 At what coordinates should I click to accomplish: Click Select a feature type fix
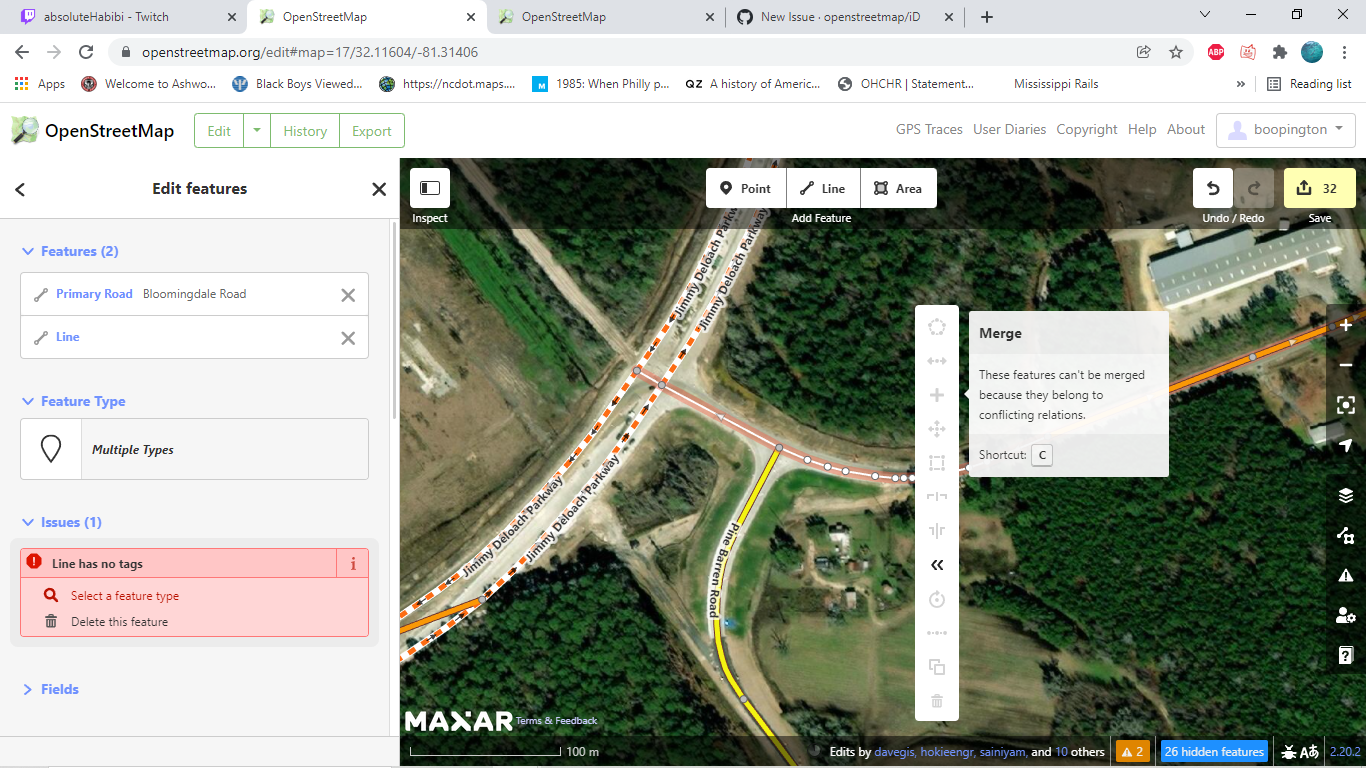125,596
